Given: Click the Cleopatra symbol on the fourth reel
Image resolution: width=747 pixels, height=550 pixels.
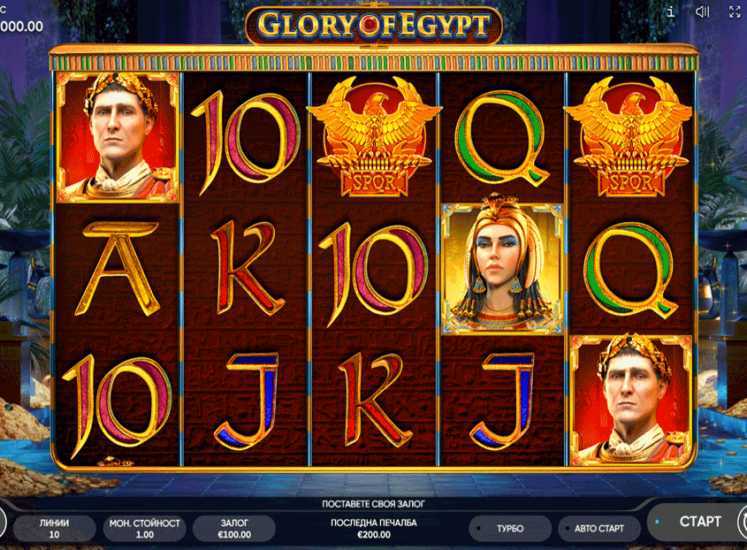Looking at the screenshot, I should [502, 268].
